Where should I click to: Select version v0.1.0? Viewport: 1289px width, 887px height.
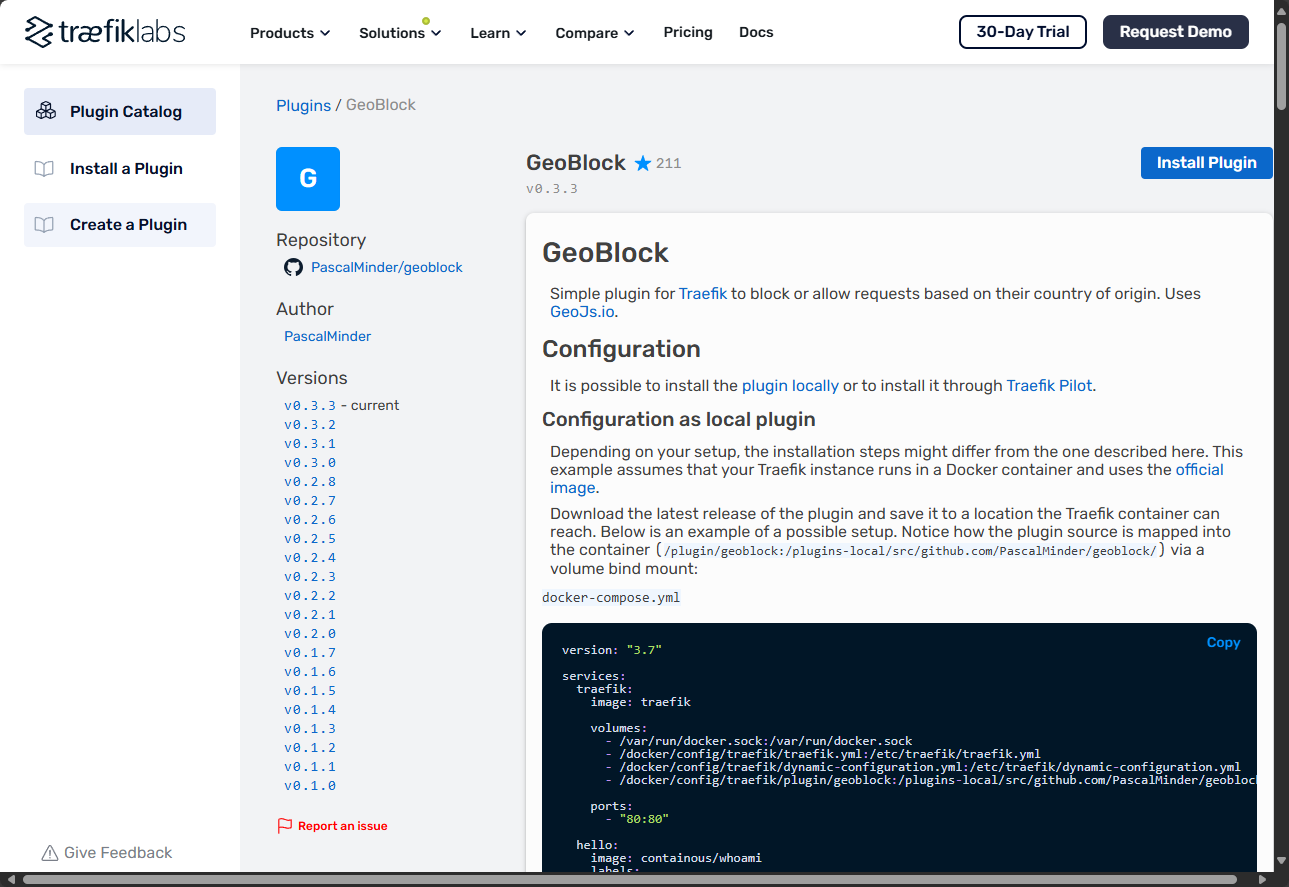[x=310, y=785]
